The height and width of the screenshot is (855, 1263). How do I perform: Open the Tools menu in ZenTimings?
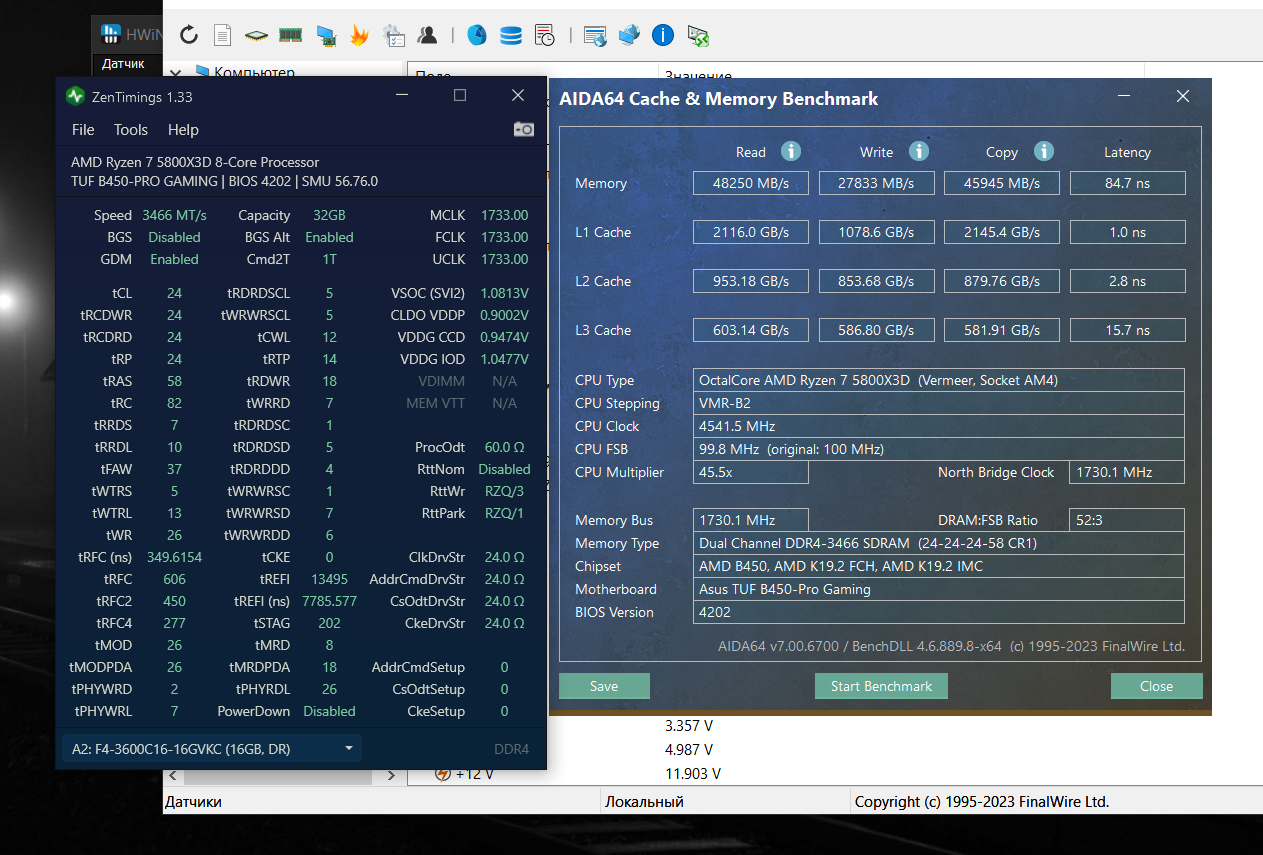[x=131, y=129]
